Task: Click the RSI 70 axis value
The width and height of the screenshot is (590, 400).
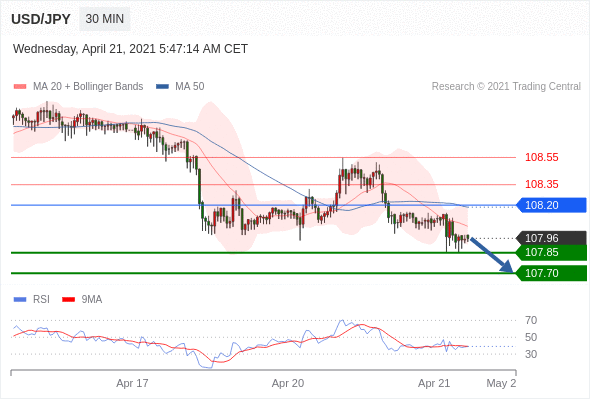Action: (531, 321)
